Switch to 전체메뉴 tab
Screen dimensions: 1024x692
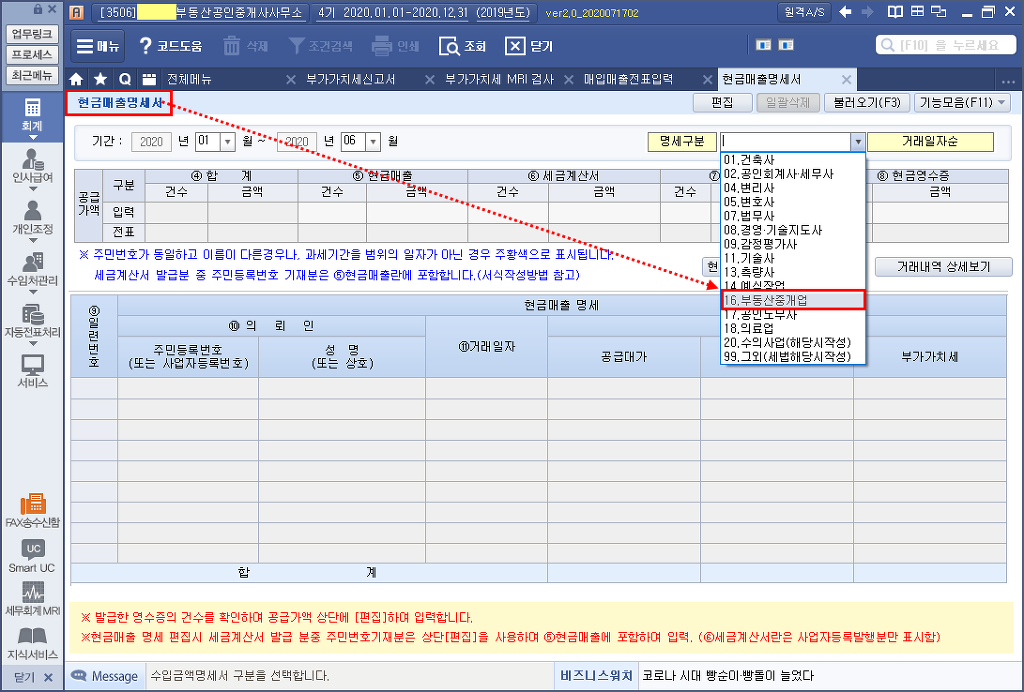(x=189, y=80)
